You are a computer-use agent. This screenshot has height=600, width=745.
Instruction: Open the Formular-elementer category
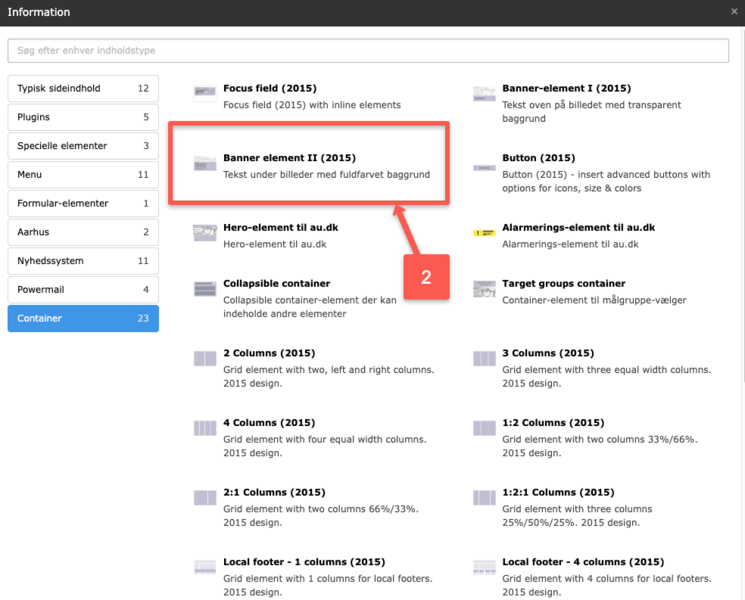click(x=82, y=204)
